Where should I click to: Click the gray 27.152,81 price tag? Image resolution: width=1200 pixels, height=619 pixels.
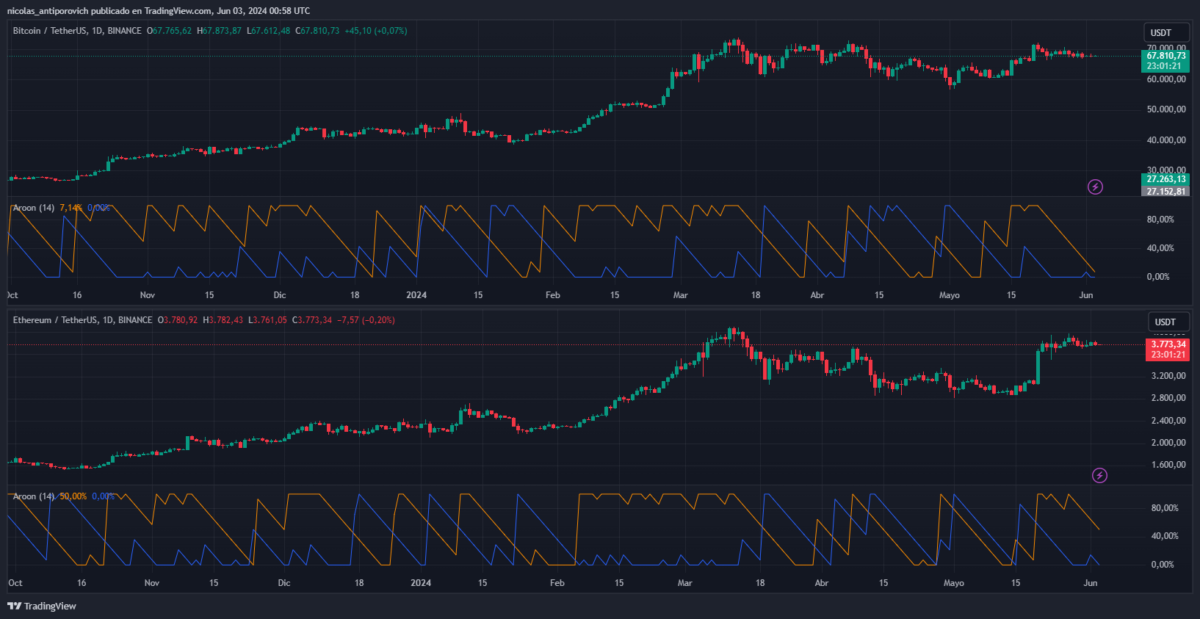click(1166, 191)
